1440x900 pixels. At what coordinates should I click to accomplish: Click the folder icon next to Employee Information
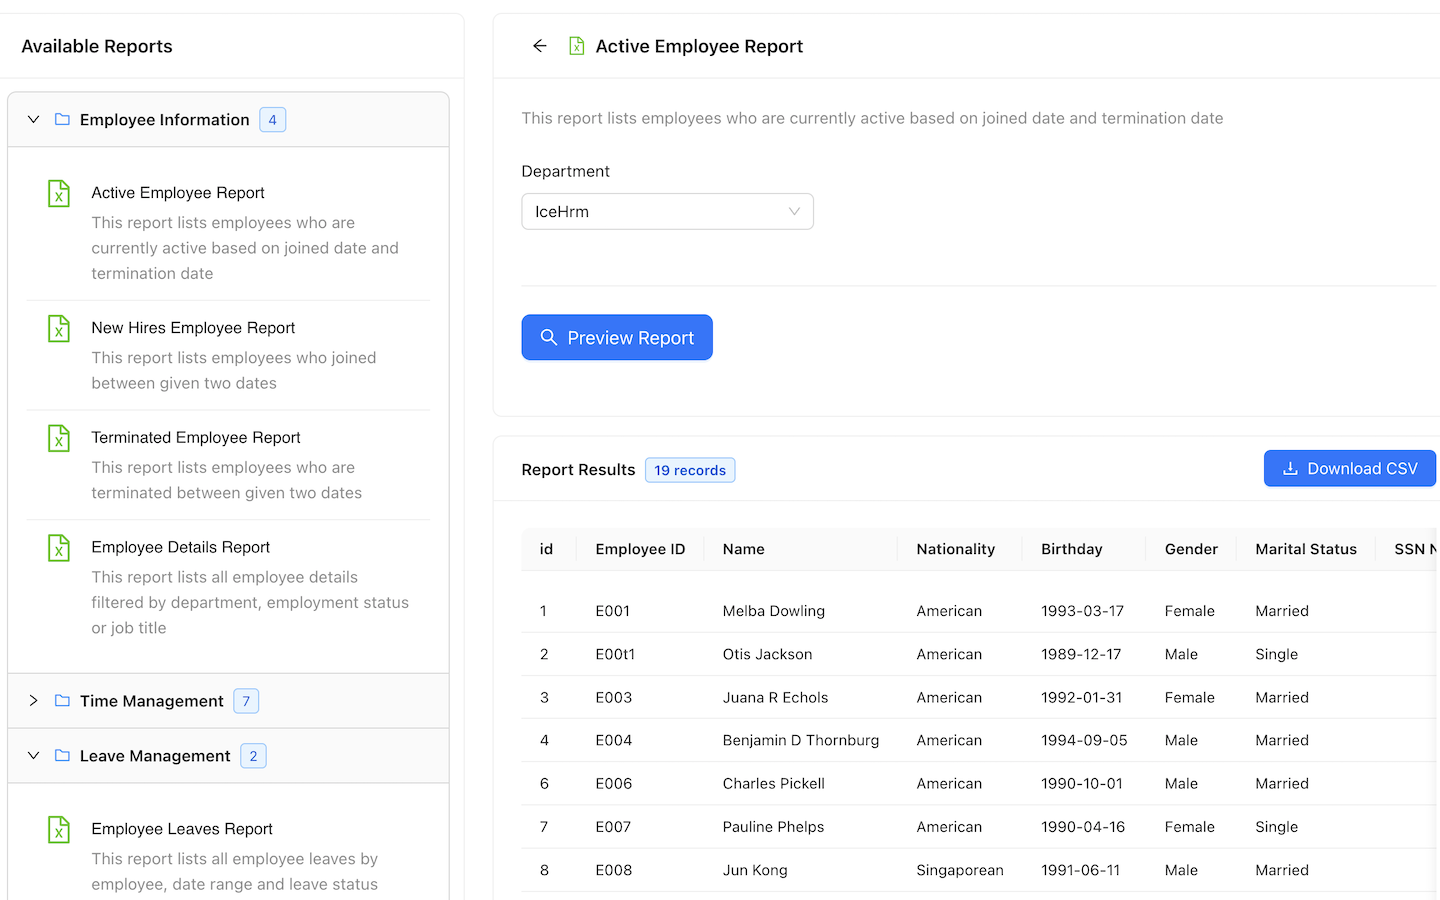60,119
